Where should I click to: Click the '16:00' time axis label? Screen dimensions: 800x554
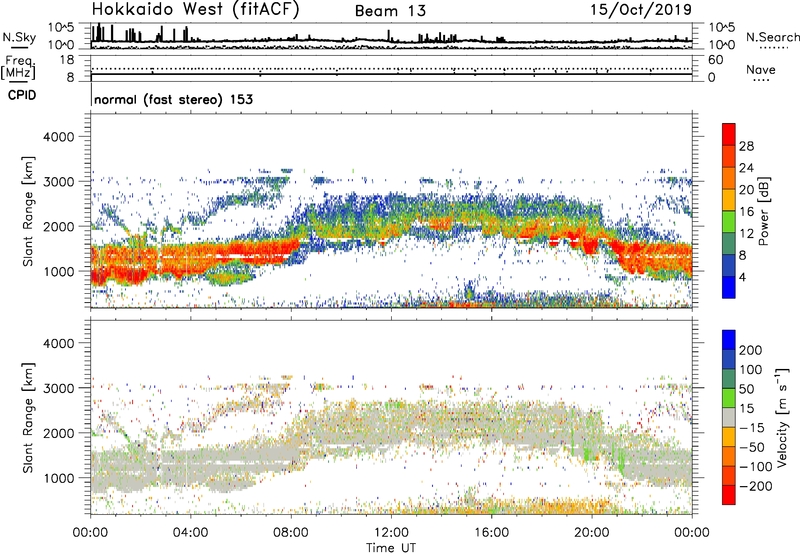(x=491, y=533)
